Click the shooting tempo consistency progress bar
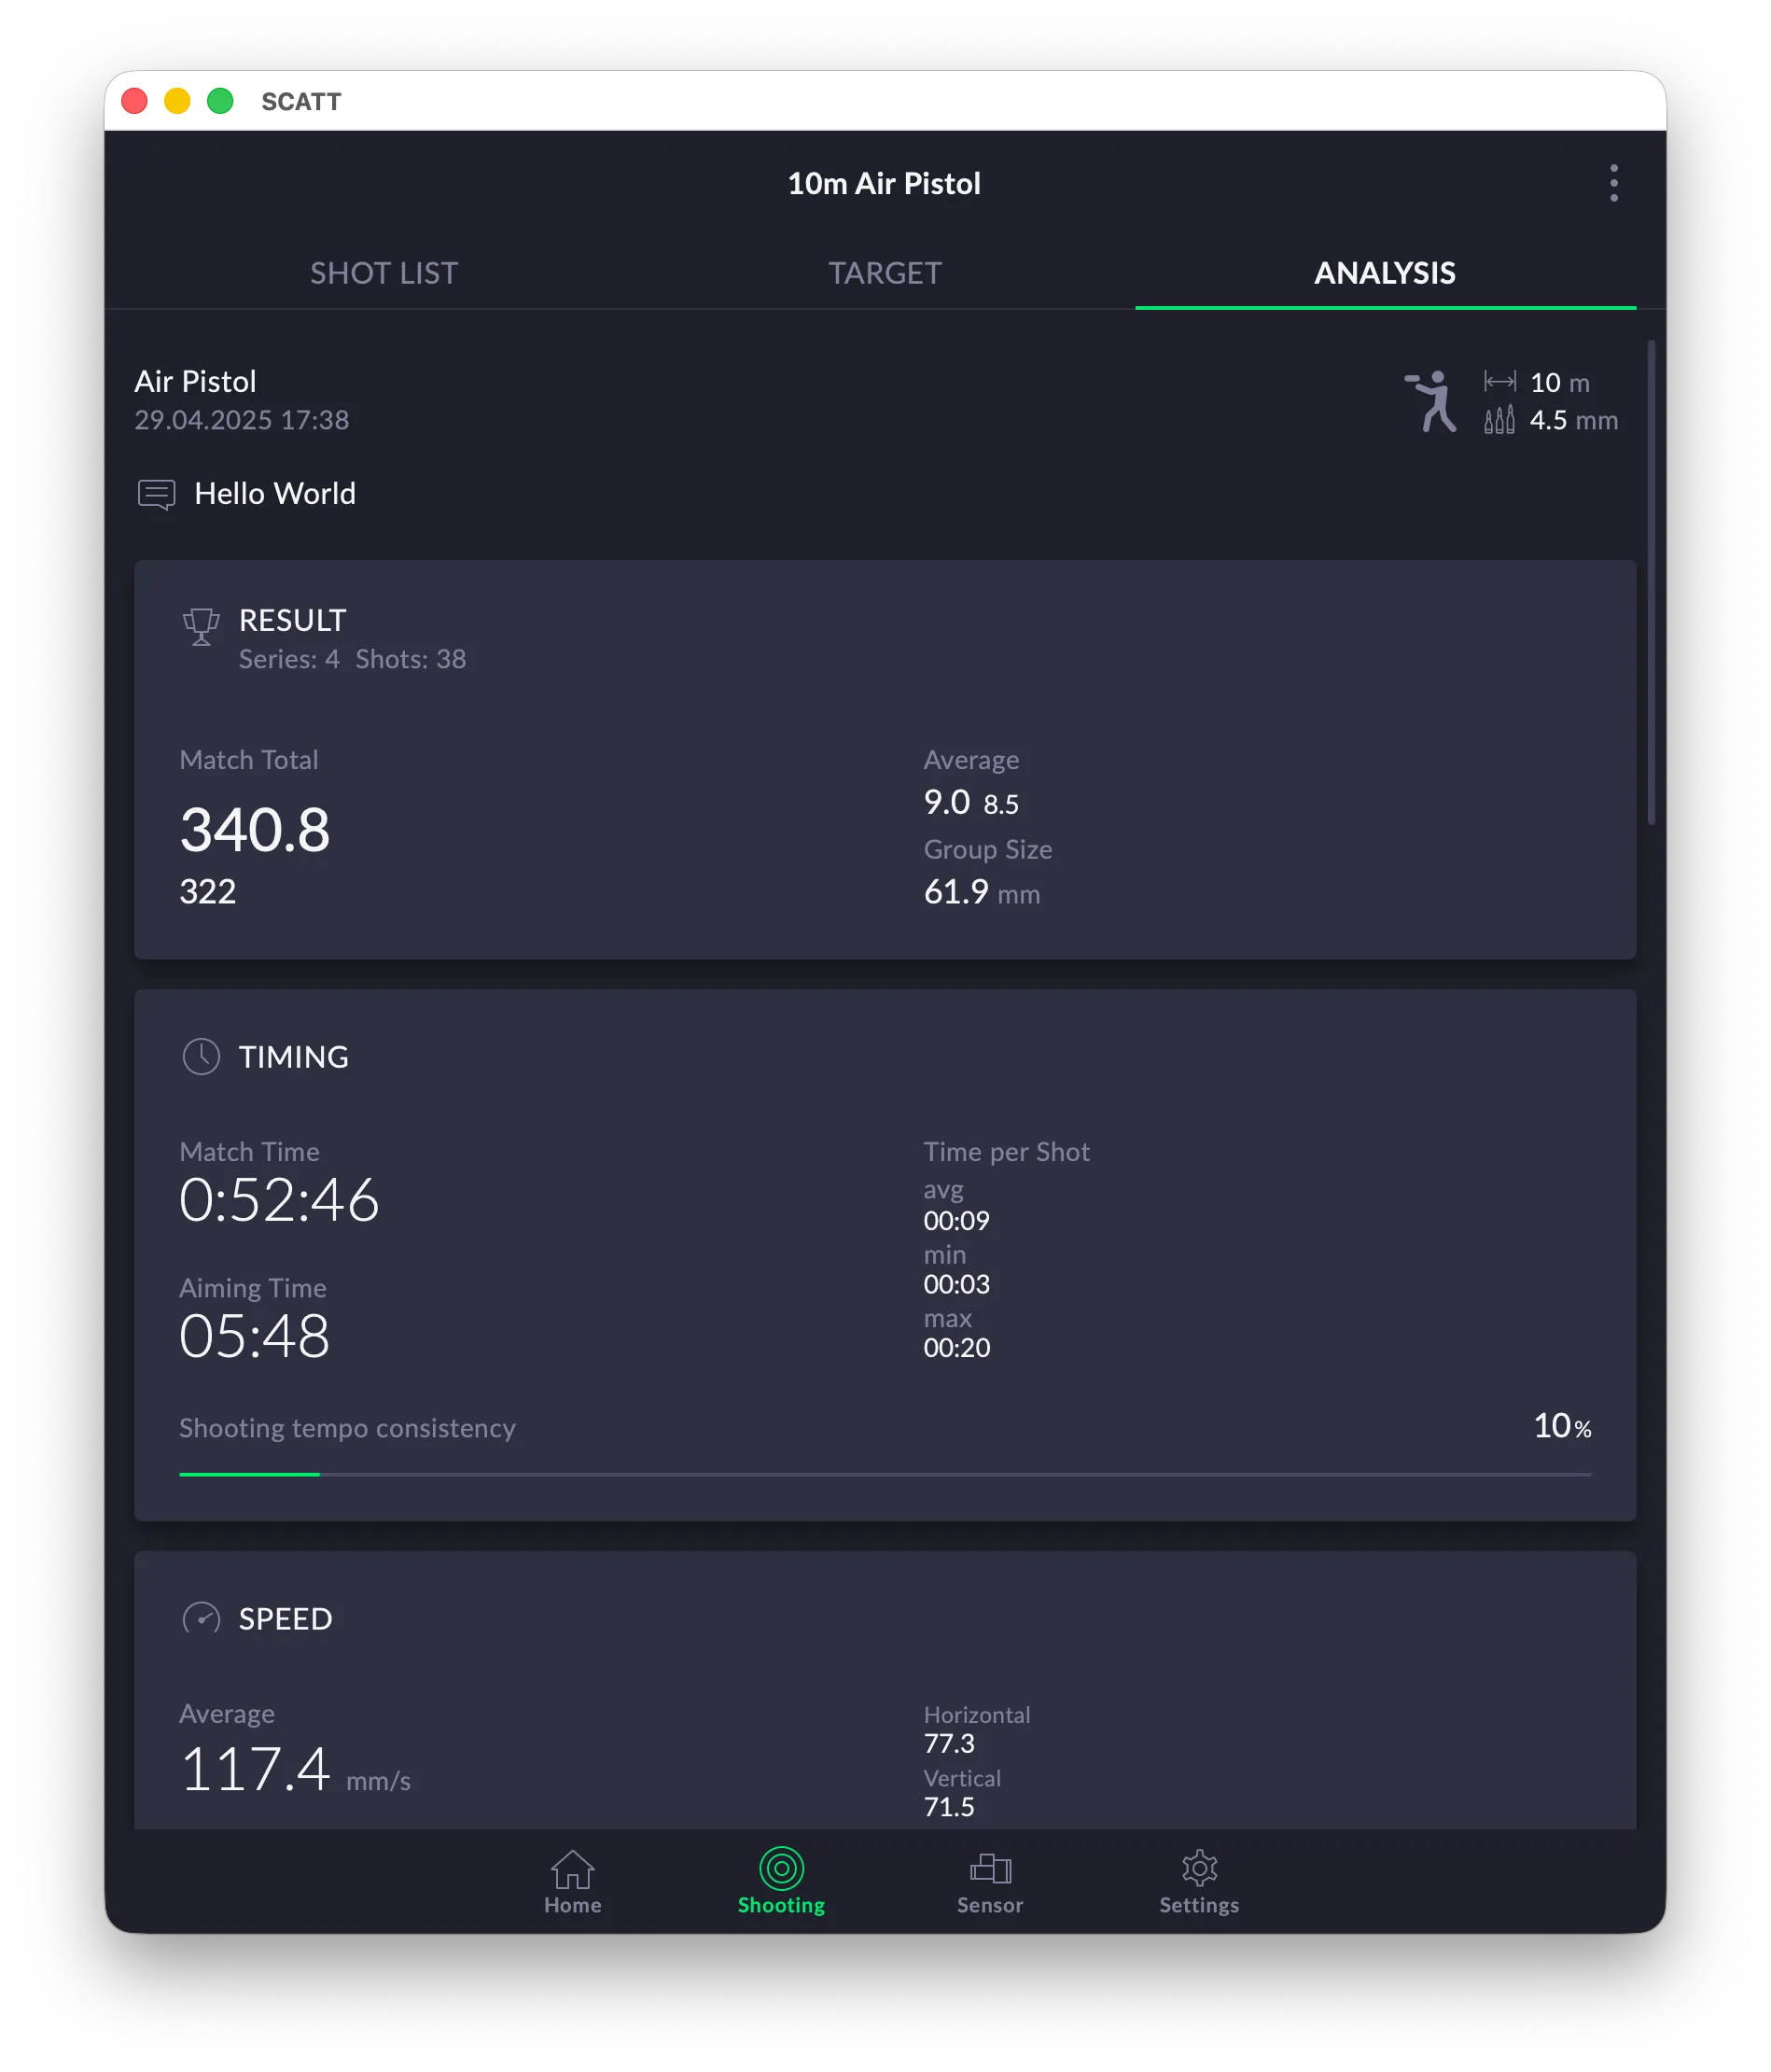 point(884,1472)
